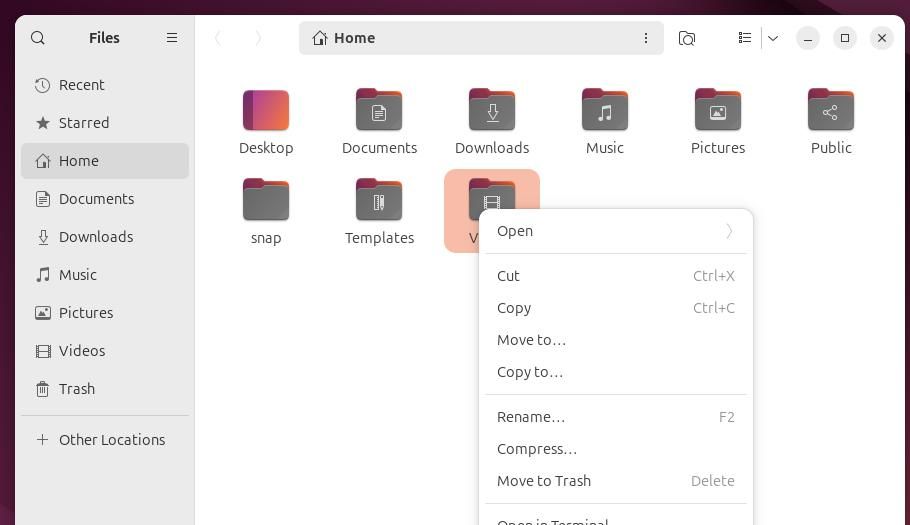The height and width of the screenshot is (525, 910).
Task: Expand Open submenu in context menu
Action: pyautogui.click(x=616, y=231)
